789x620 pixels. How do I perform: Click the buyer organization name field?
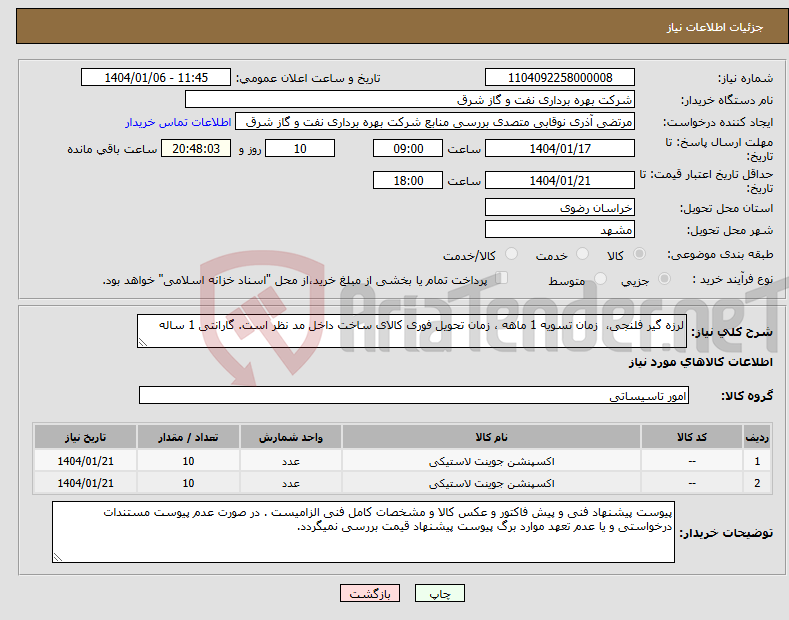[410, 100]
